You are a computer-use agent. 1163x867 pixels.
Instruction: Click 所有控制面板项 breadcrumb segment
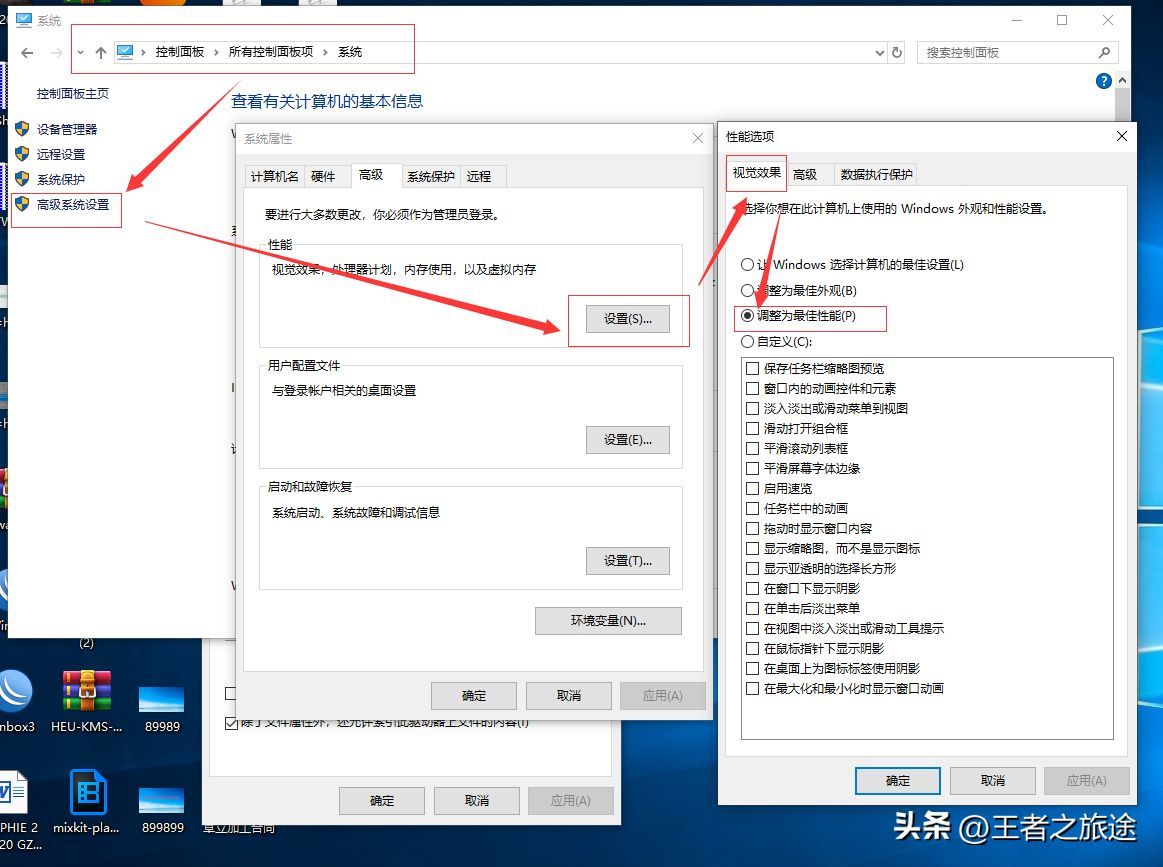pos(271,52)
